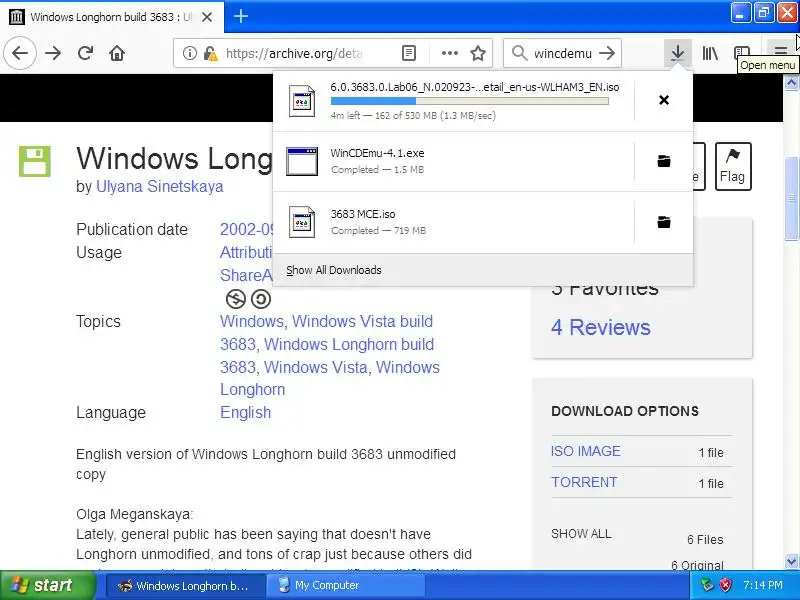This screenshot has height=600, width=800.
Task: Switch to My Computer taskbar window
Action: point(345,585)
